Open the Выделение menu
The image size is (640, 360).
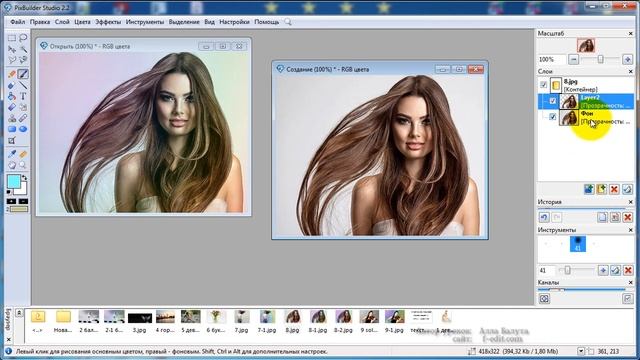coord(184,22)
